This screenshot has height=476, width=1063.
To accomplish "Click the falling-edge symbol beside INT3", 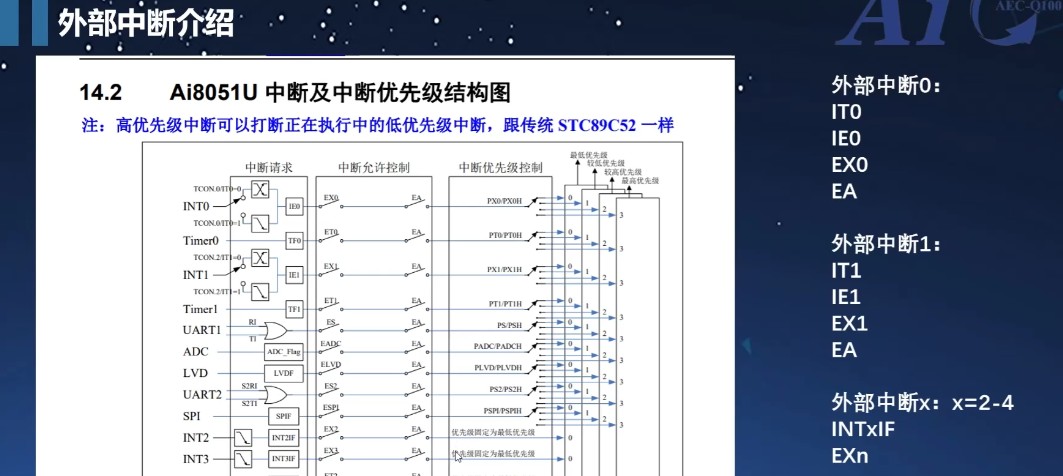I will [243, 459].
